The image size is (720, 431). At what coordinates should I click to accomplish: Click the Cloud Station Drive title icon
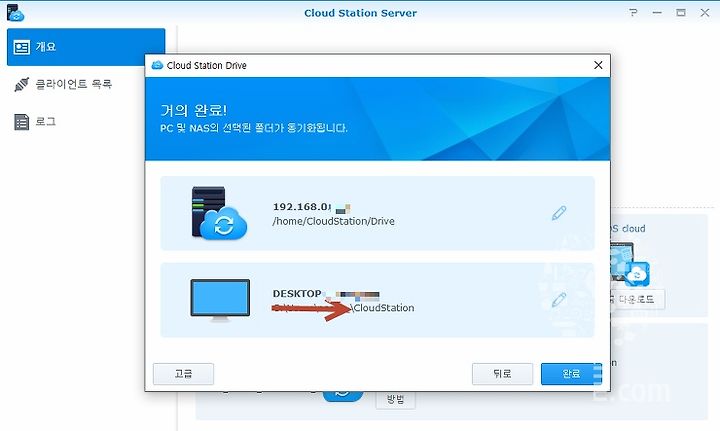tap(158, 65)
